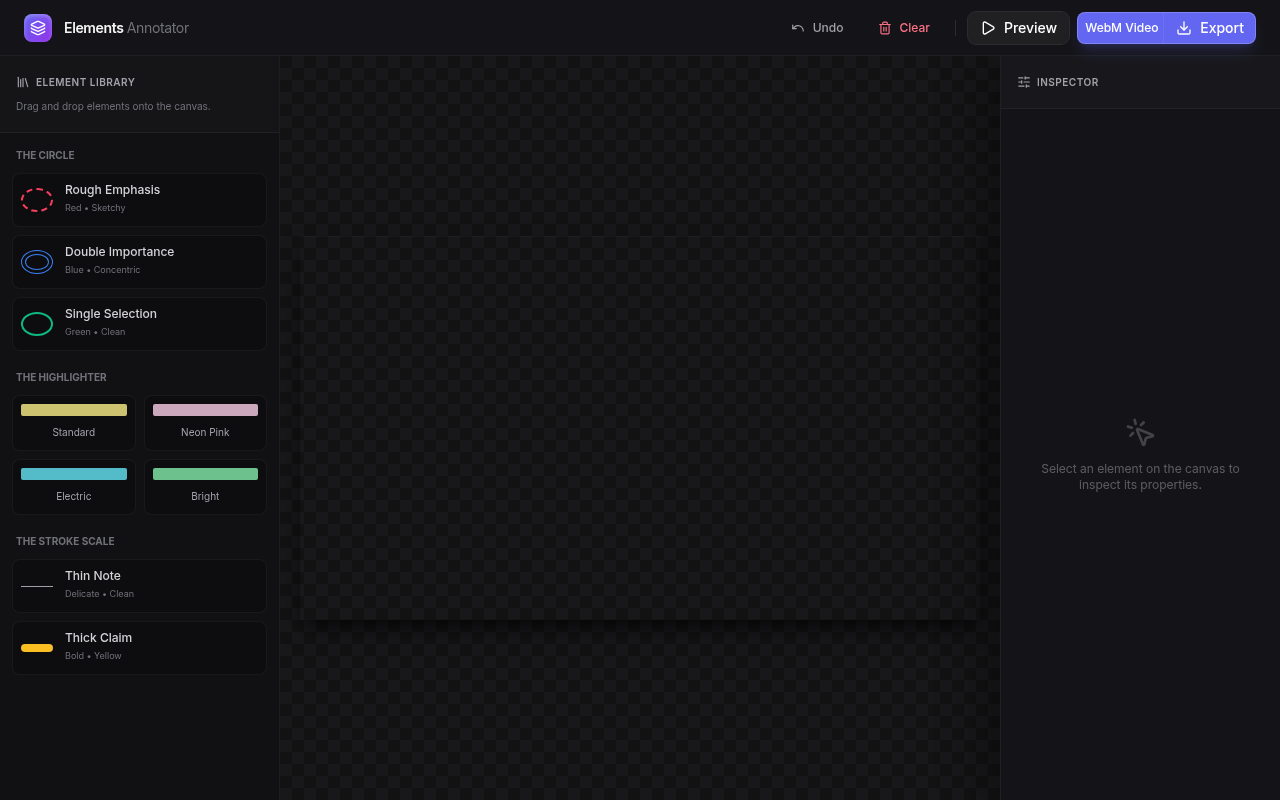Open the Preview playback

coord(1018,28)
